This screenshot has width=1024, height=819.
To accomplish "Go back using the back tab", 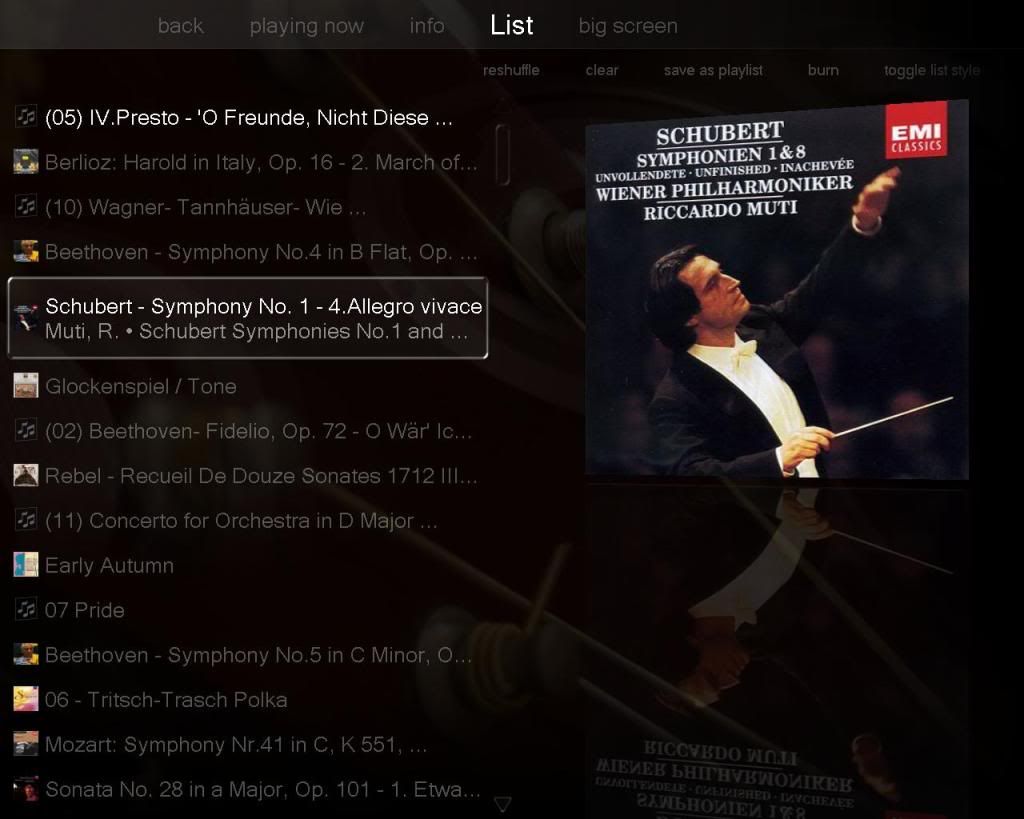I will (180, 25).
